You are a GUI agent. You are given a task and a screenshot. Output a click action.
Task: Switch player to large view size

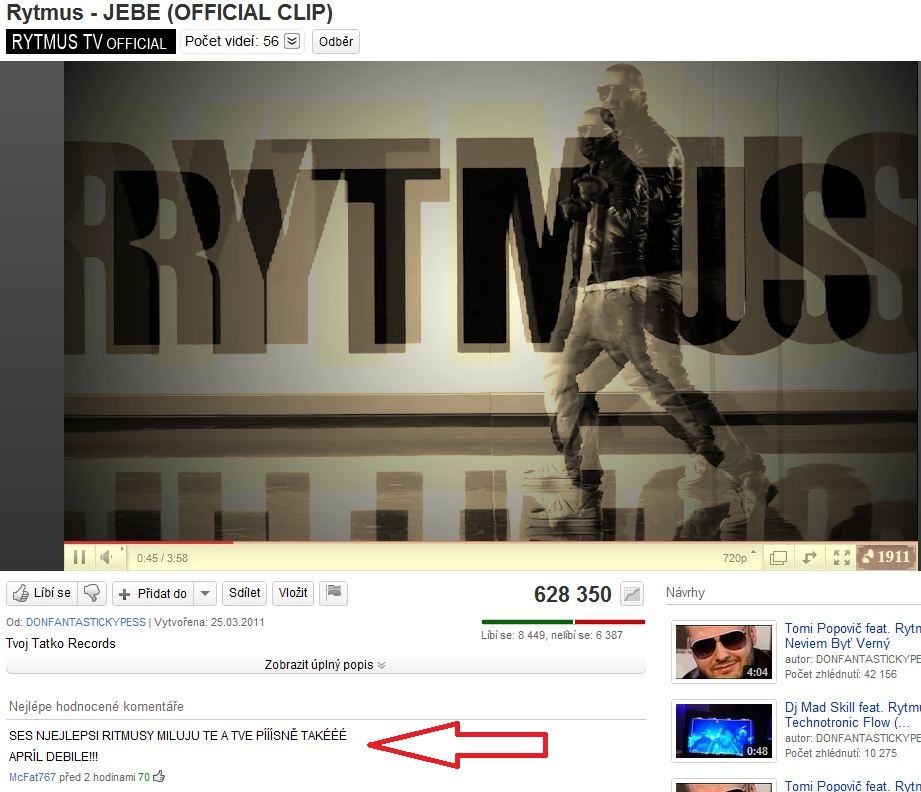[x=778, y=558]
